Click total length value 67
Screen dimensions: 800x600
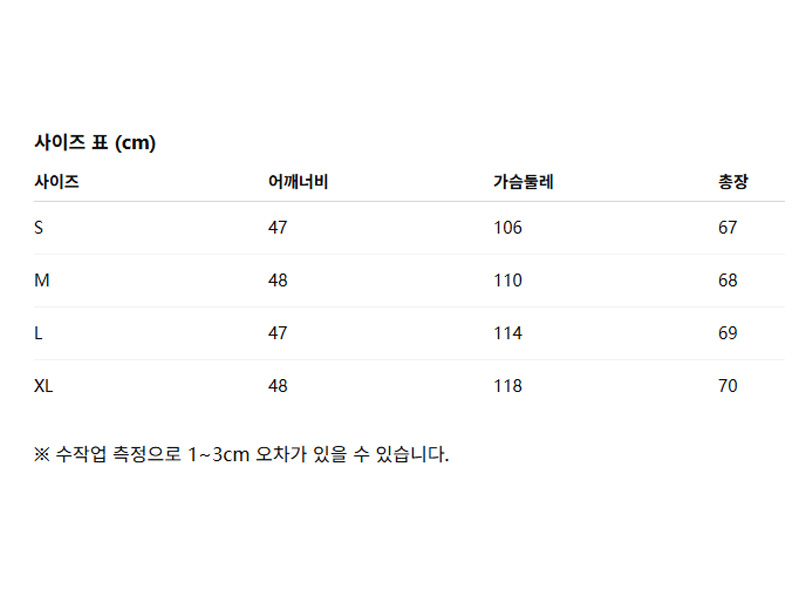click(x=728, y=228)
